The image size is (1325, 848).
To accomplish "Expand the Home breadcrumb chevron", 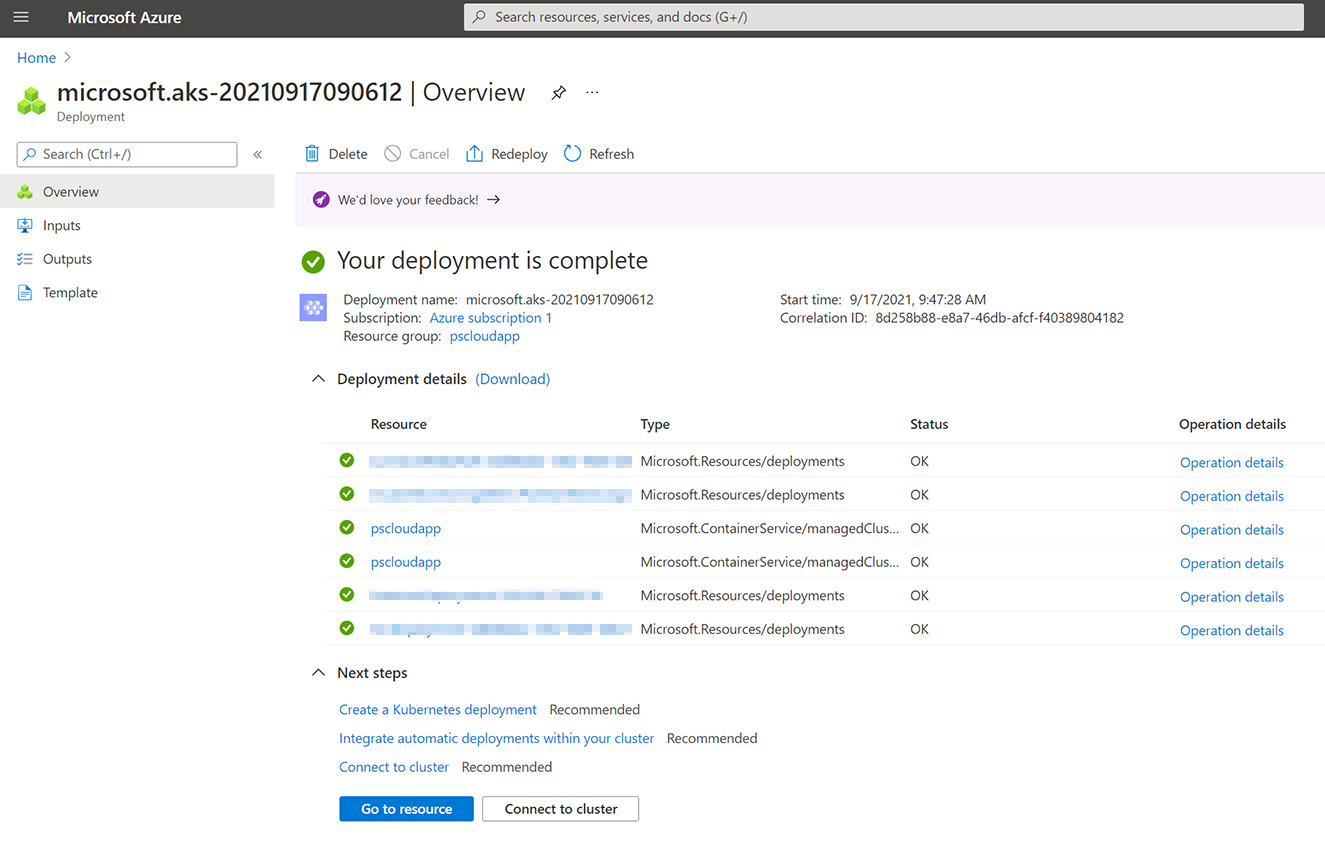I will pyautogui.click(x=68, y=58).
